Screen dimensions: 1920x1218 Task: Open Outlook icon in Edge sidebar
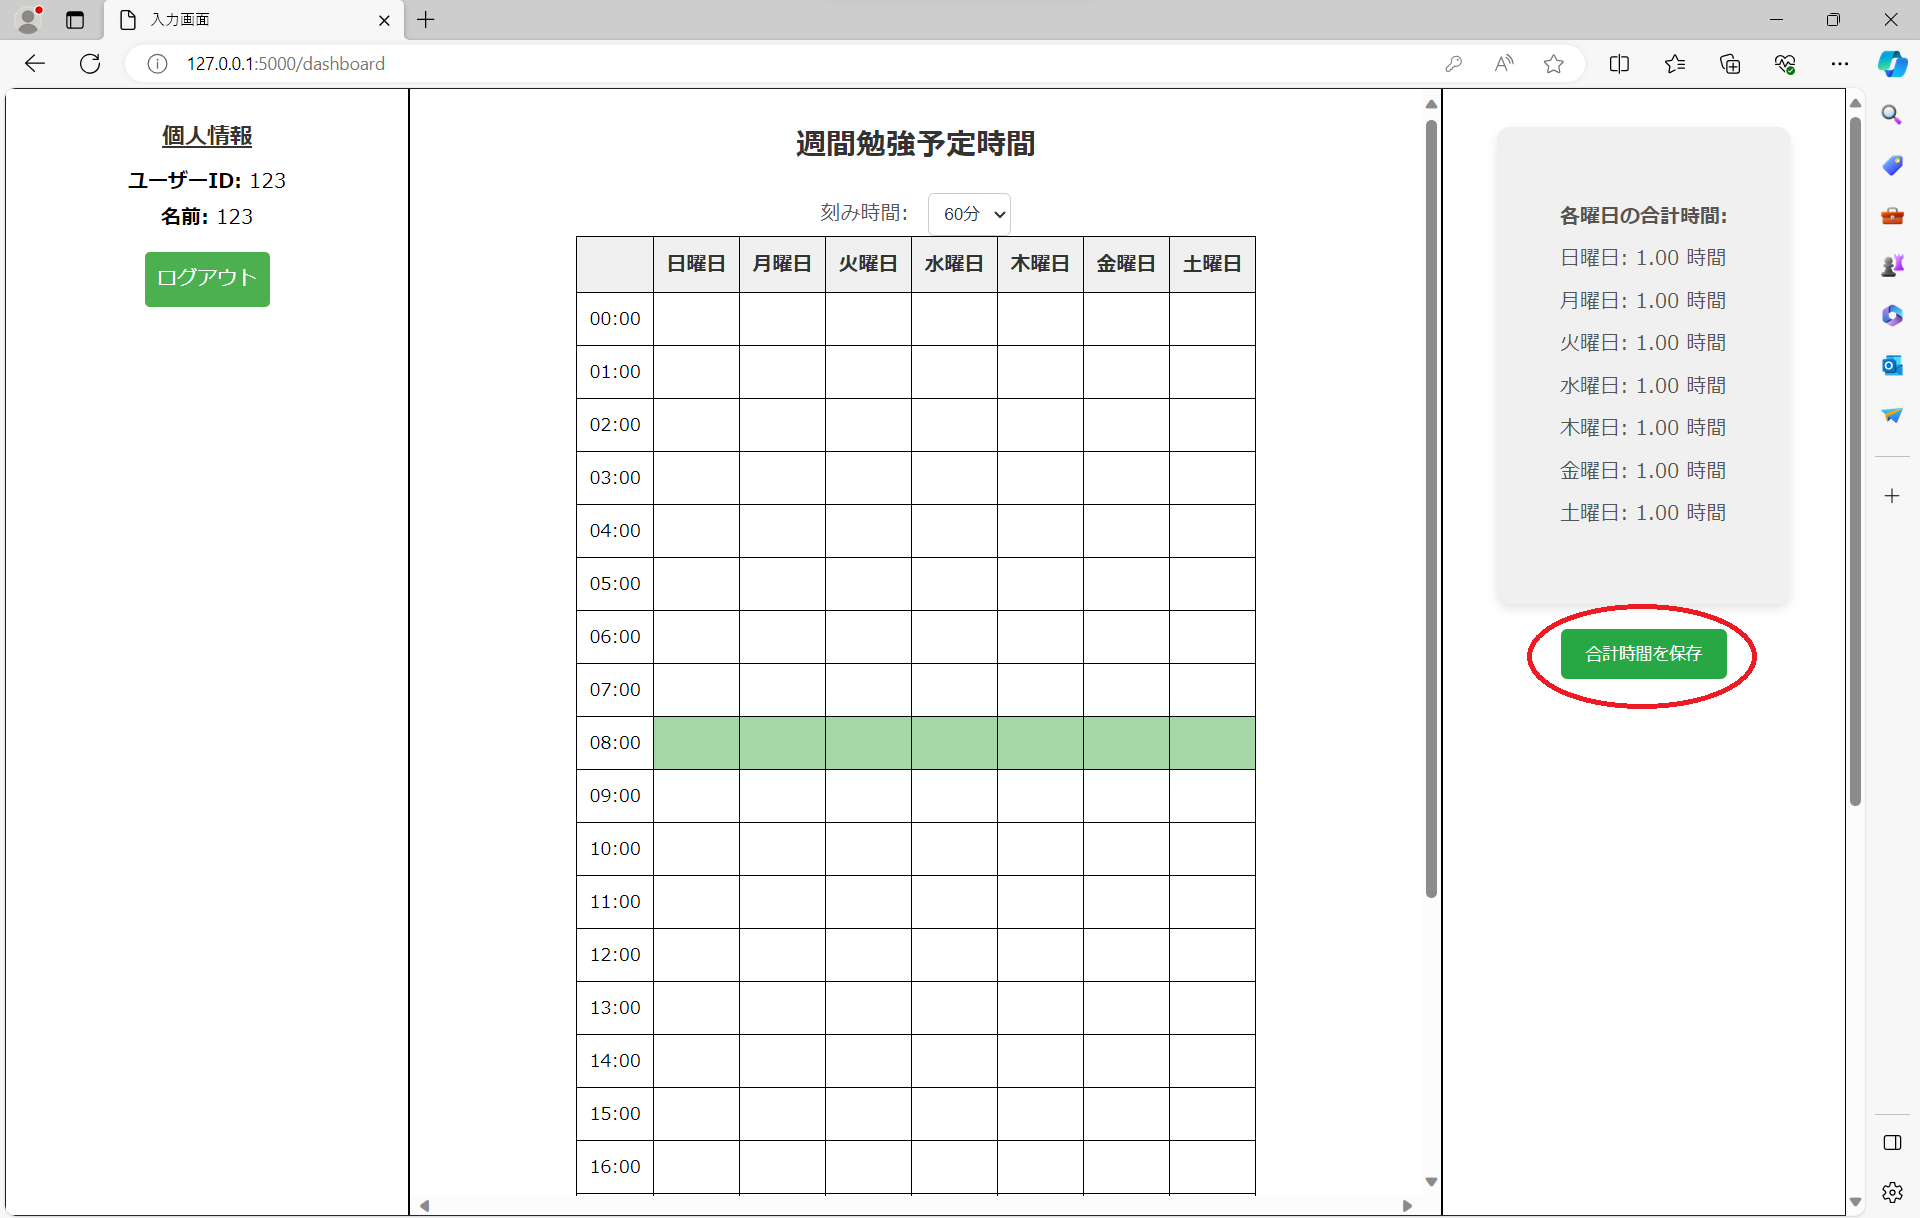pyautogui.click(x=1891, y=365)
